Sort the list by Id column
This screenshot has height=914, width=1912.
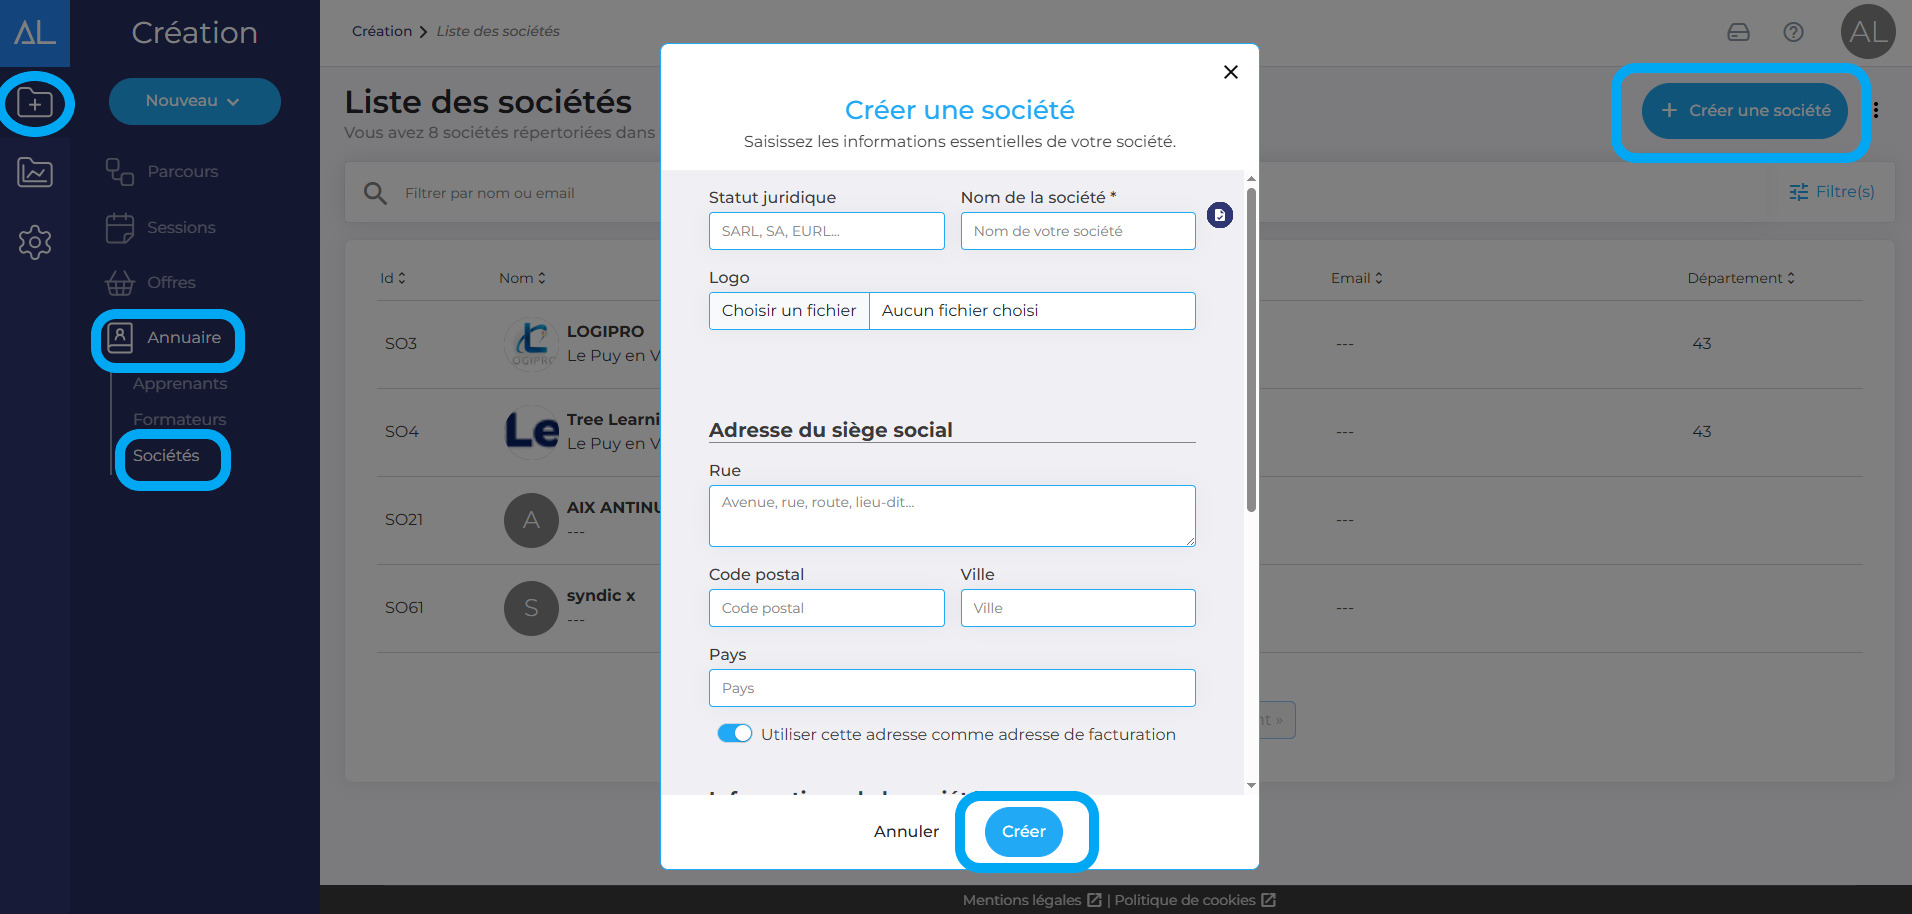coord(392,278)
